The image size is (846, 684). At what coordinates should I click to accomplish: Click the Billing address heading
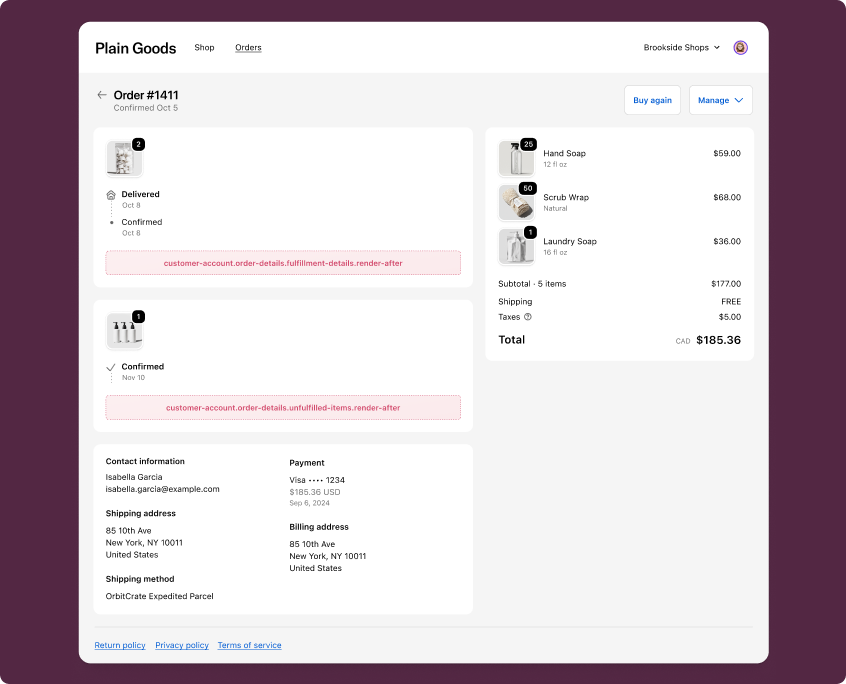coord(319,526)
